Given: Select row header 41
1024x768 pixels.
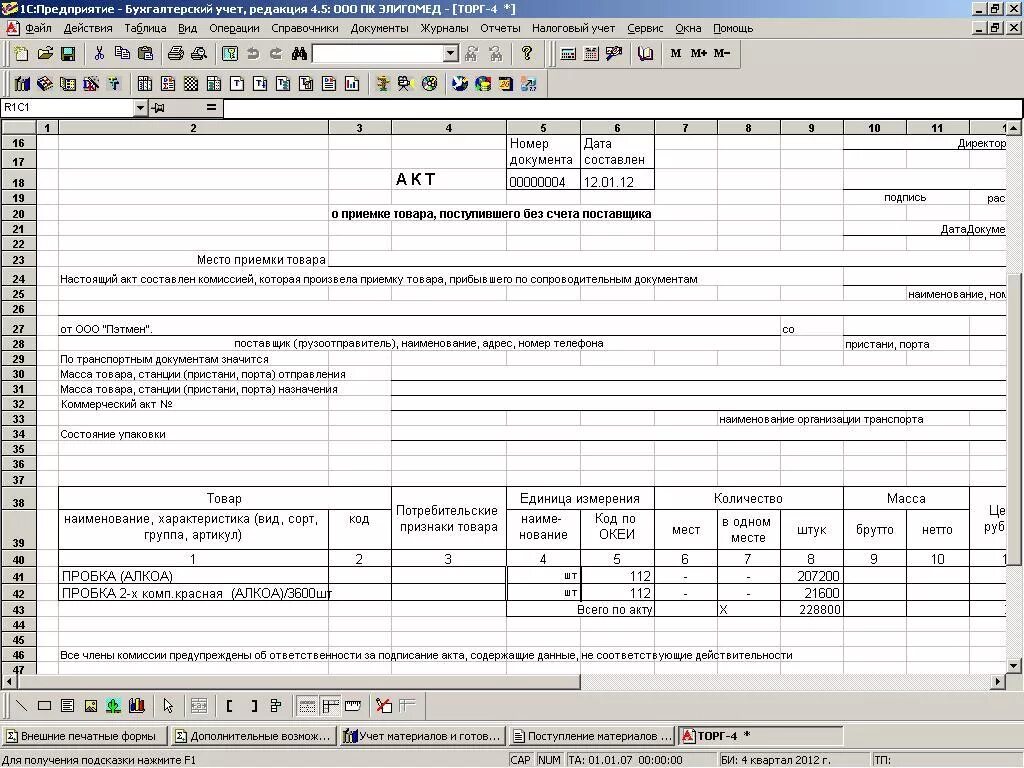Looking at the screenshot, I should tap(18, 577).
